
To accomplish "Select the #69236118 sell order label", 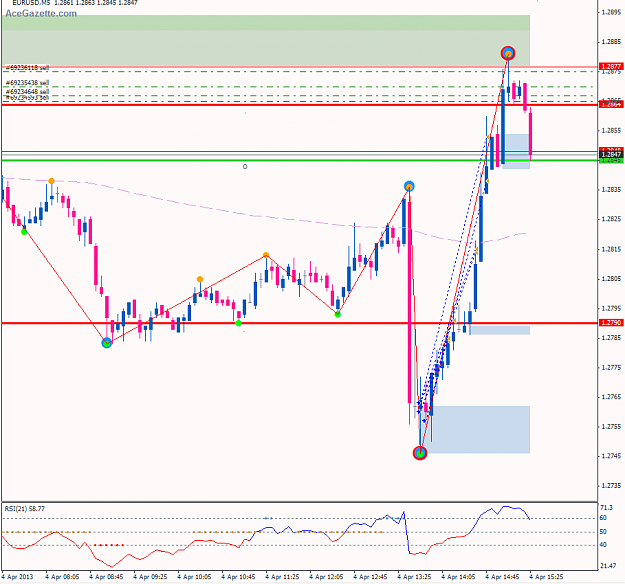I will click(x=28, y=68).
